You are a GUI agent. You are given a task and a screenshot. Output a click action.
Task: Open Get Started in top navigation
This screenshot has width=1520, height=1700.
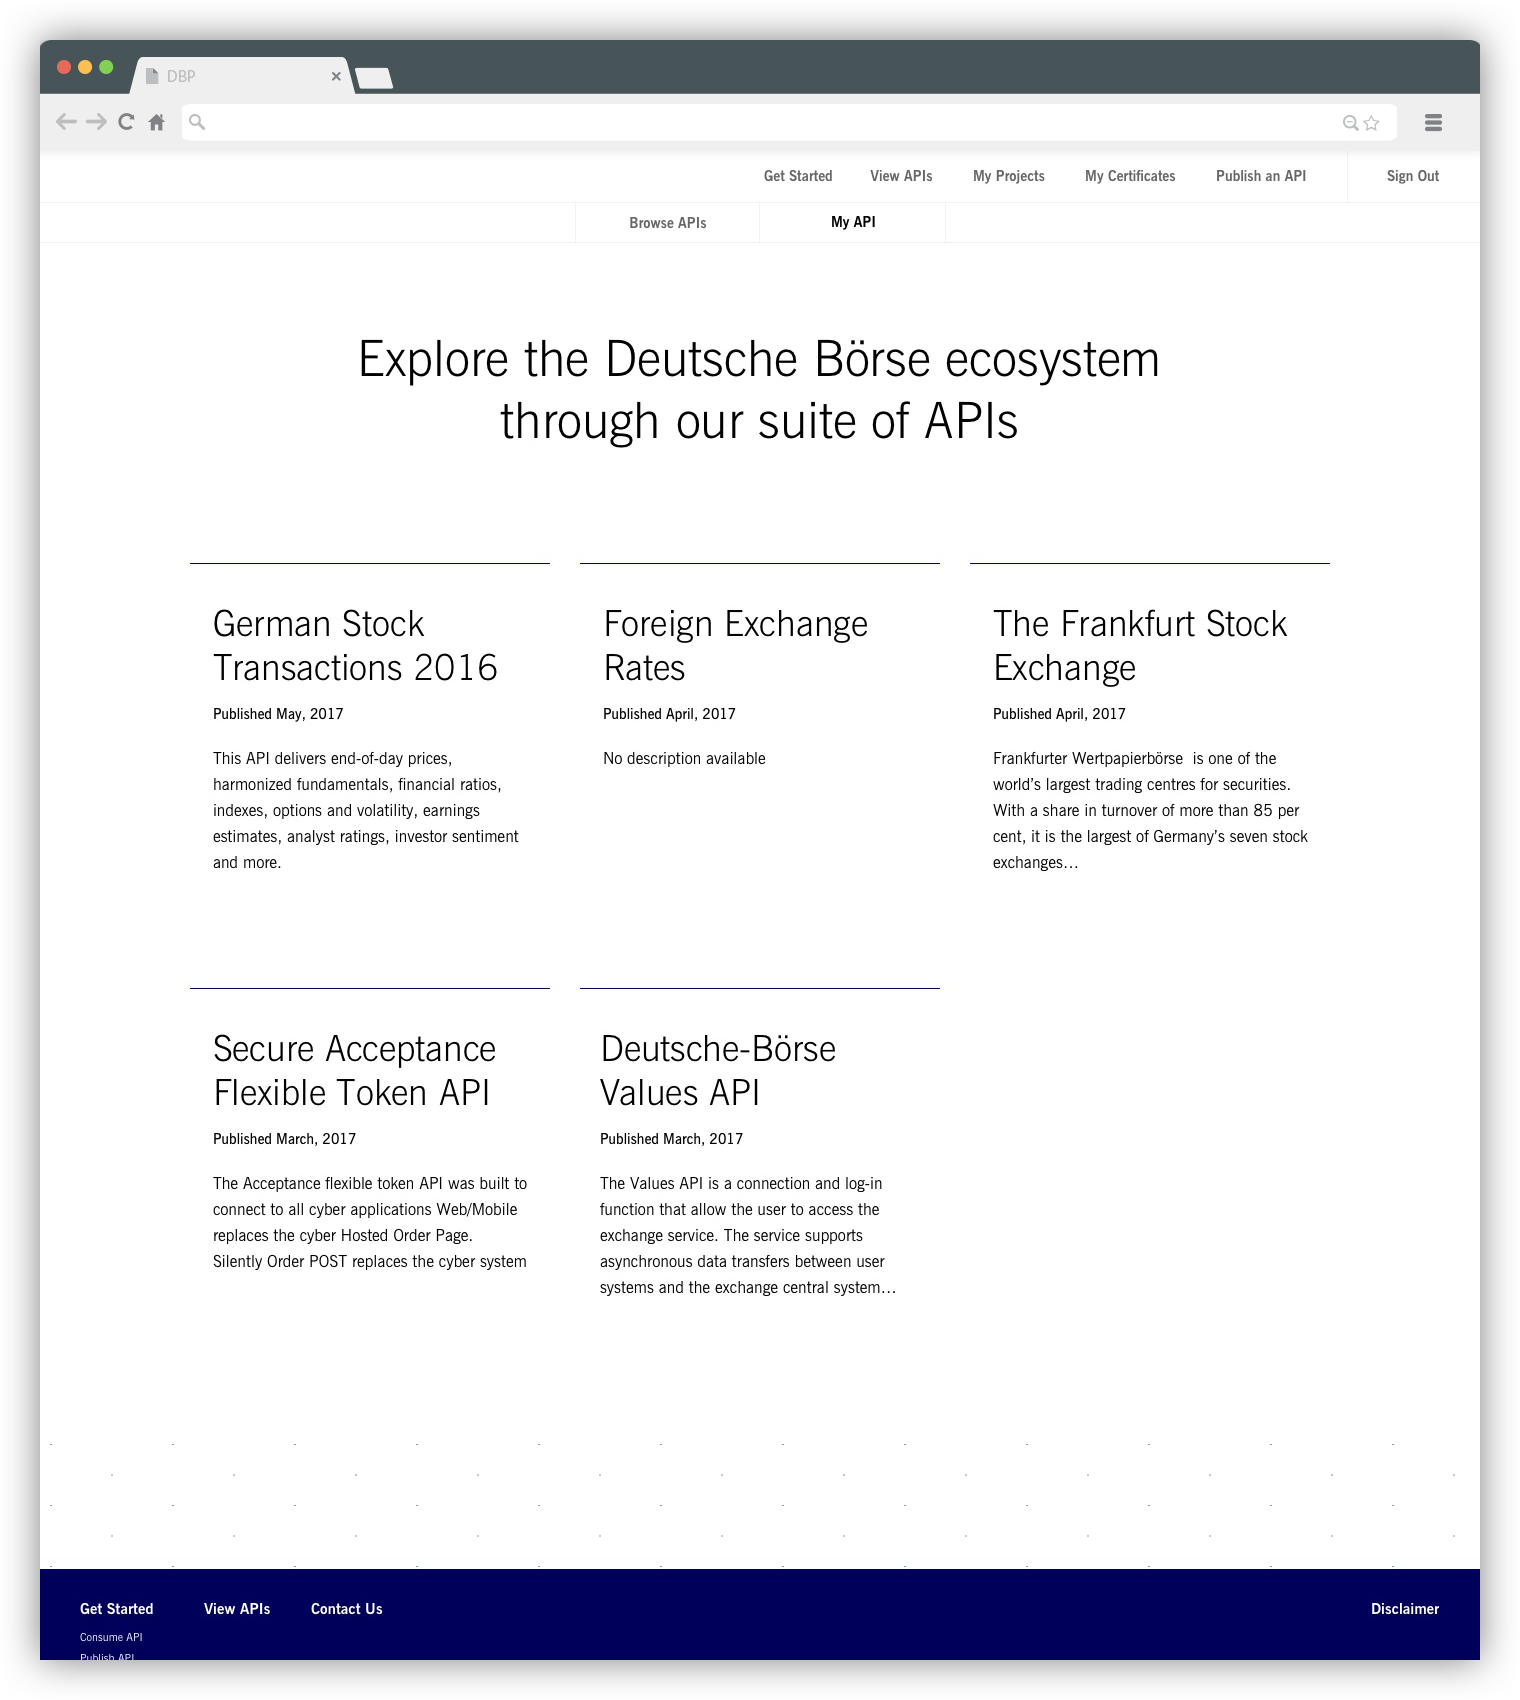coord(798,176)
